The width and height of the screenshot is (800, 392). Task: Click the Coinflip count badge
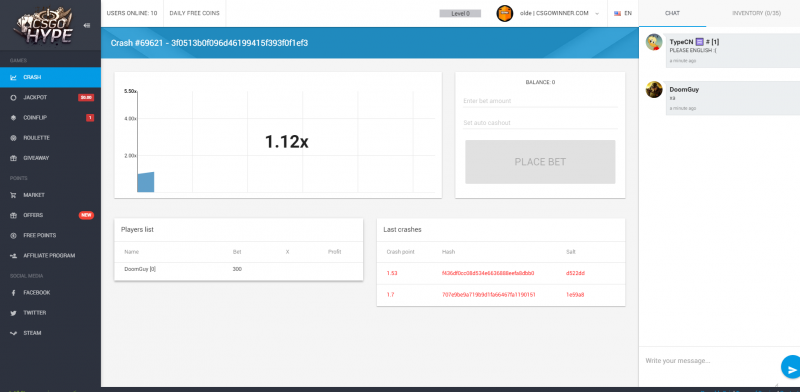90,118
